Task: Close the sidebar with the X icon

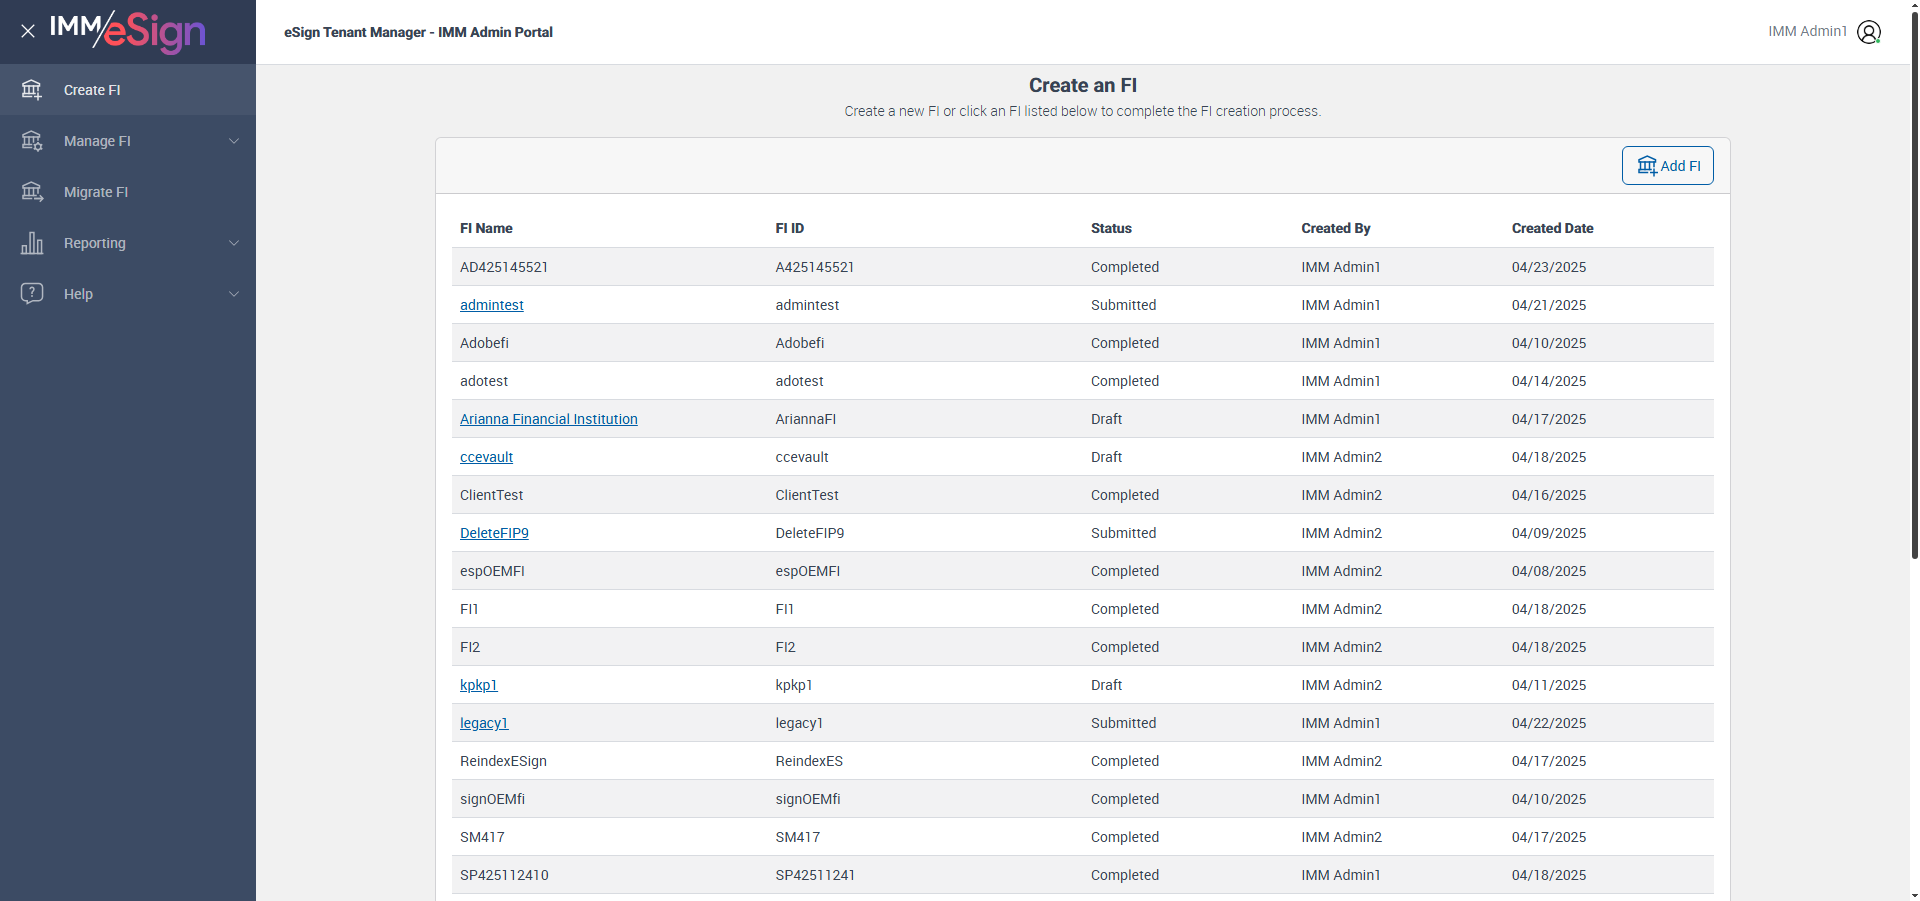Action: 28,31
